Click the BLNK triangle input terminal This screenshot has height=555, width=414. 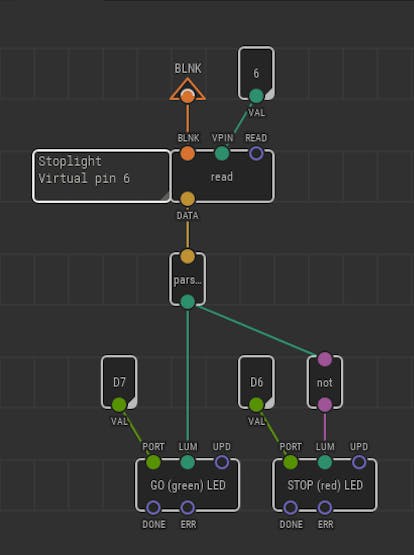pos(188,90)
